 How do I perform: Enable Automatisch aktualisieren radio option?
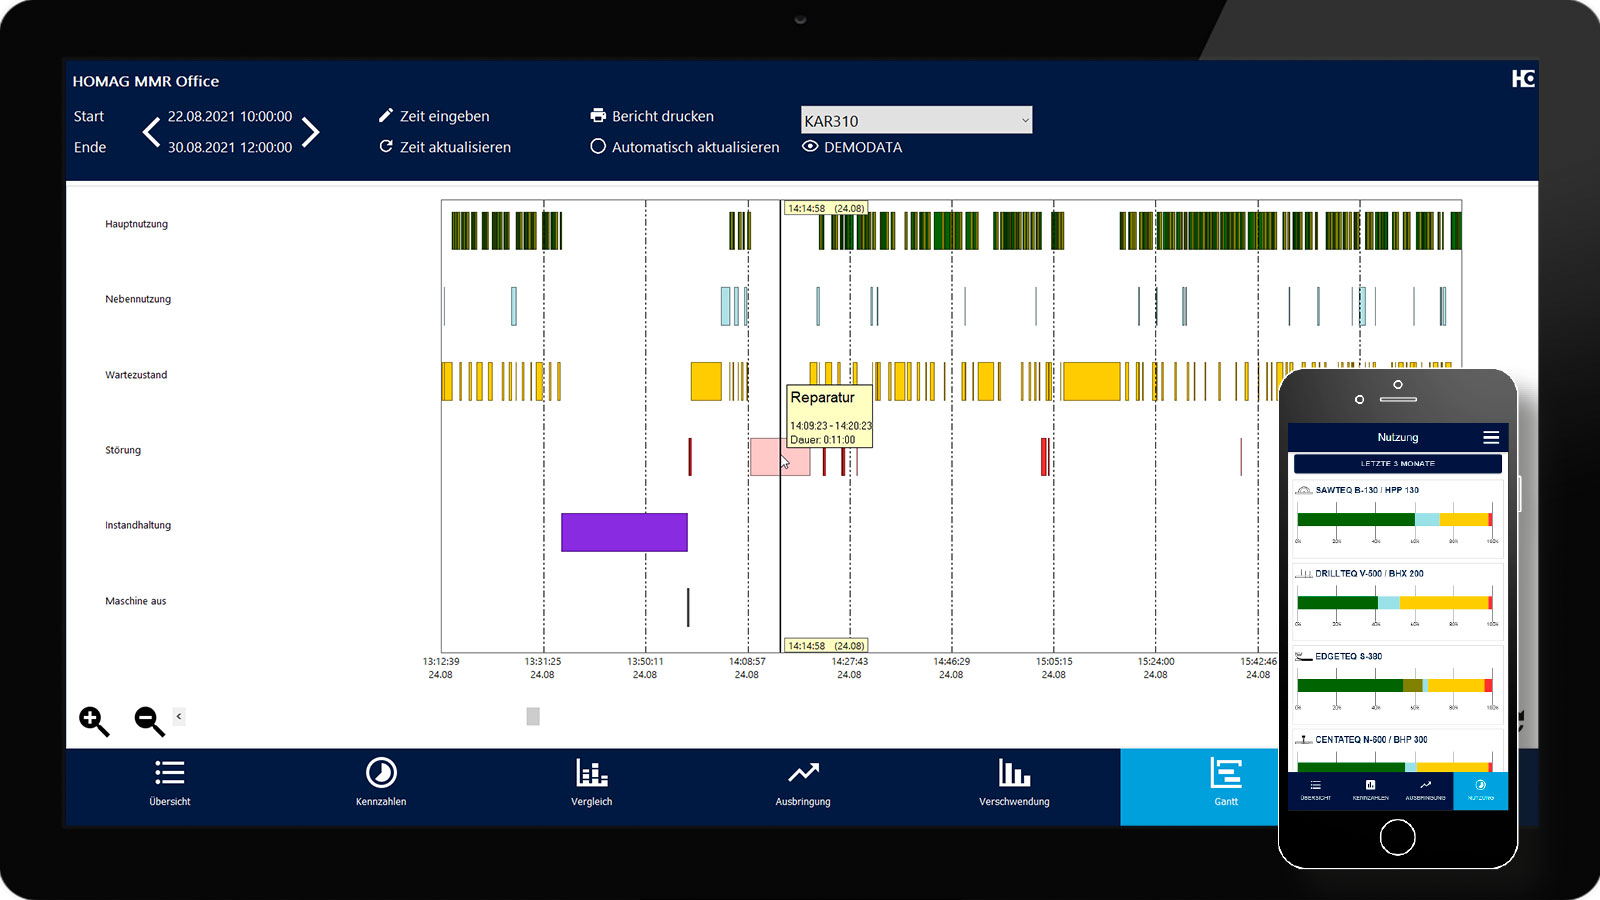pyautogui.click(x=598, y=147)
